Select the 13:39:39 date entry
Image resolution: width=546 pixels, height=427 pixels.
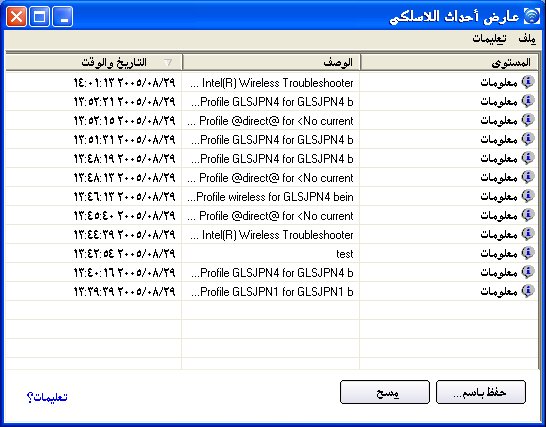click(x=124, y=292)
